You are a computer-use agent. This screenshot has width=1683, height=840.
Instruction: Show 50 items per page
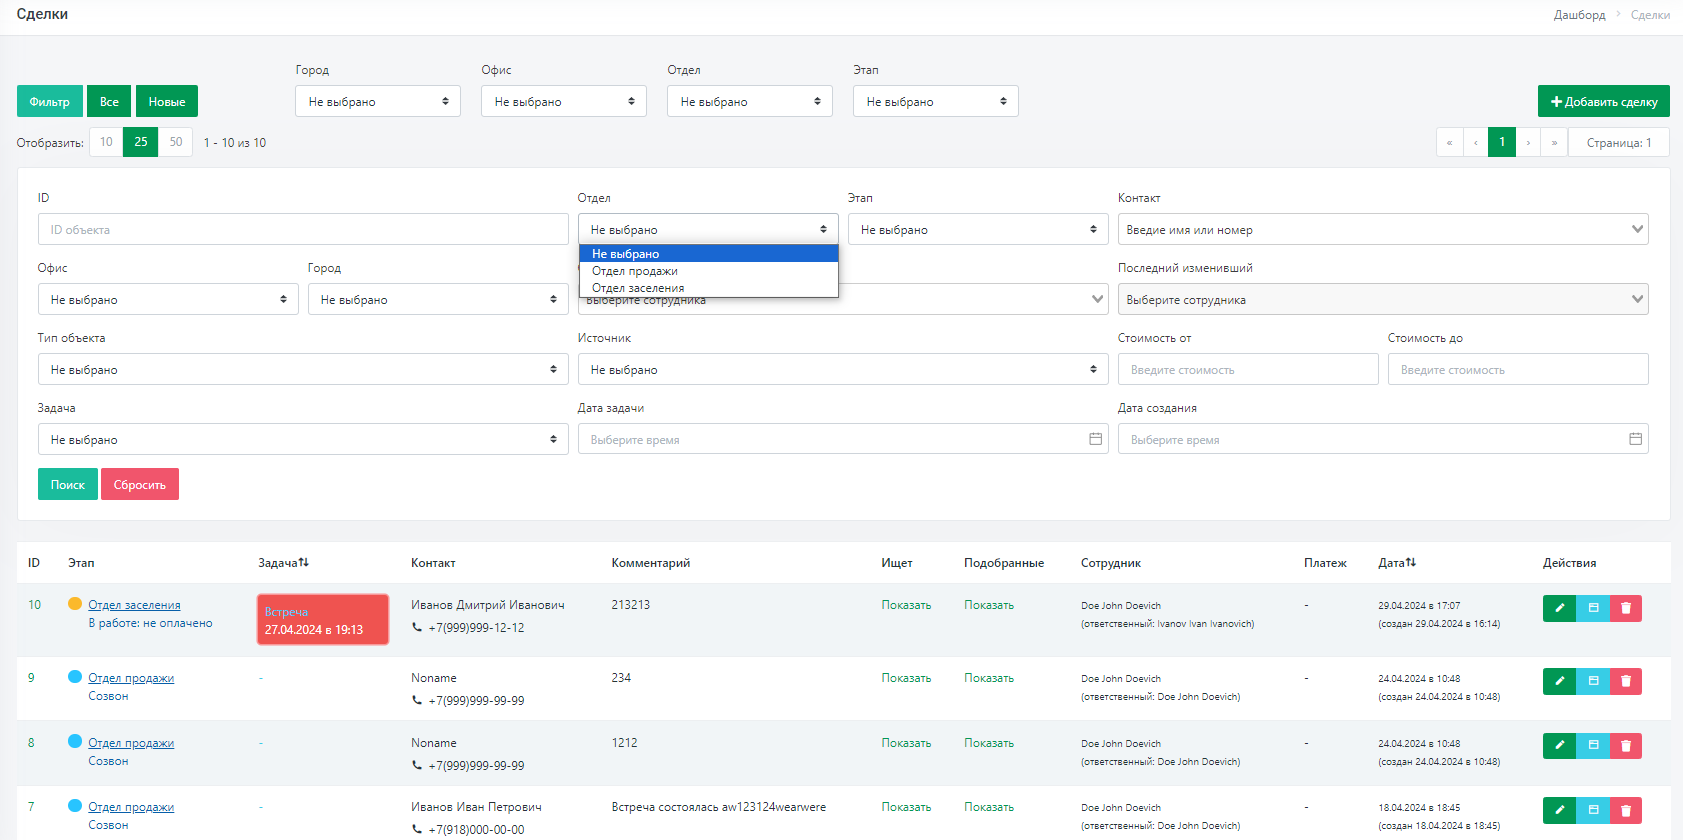[176, 142]
